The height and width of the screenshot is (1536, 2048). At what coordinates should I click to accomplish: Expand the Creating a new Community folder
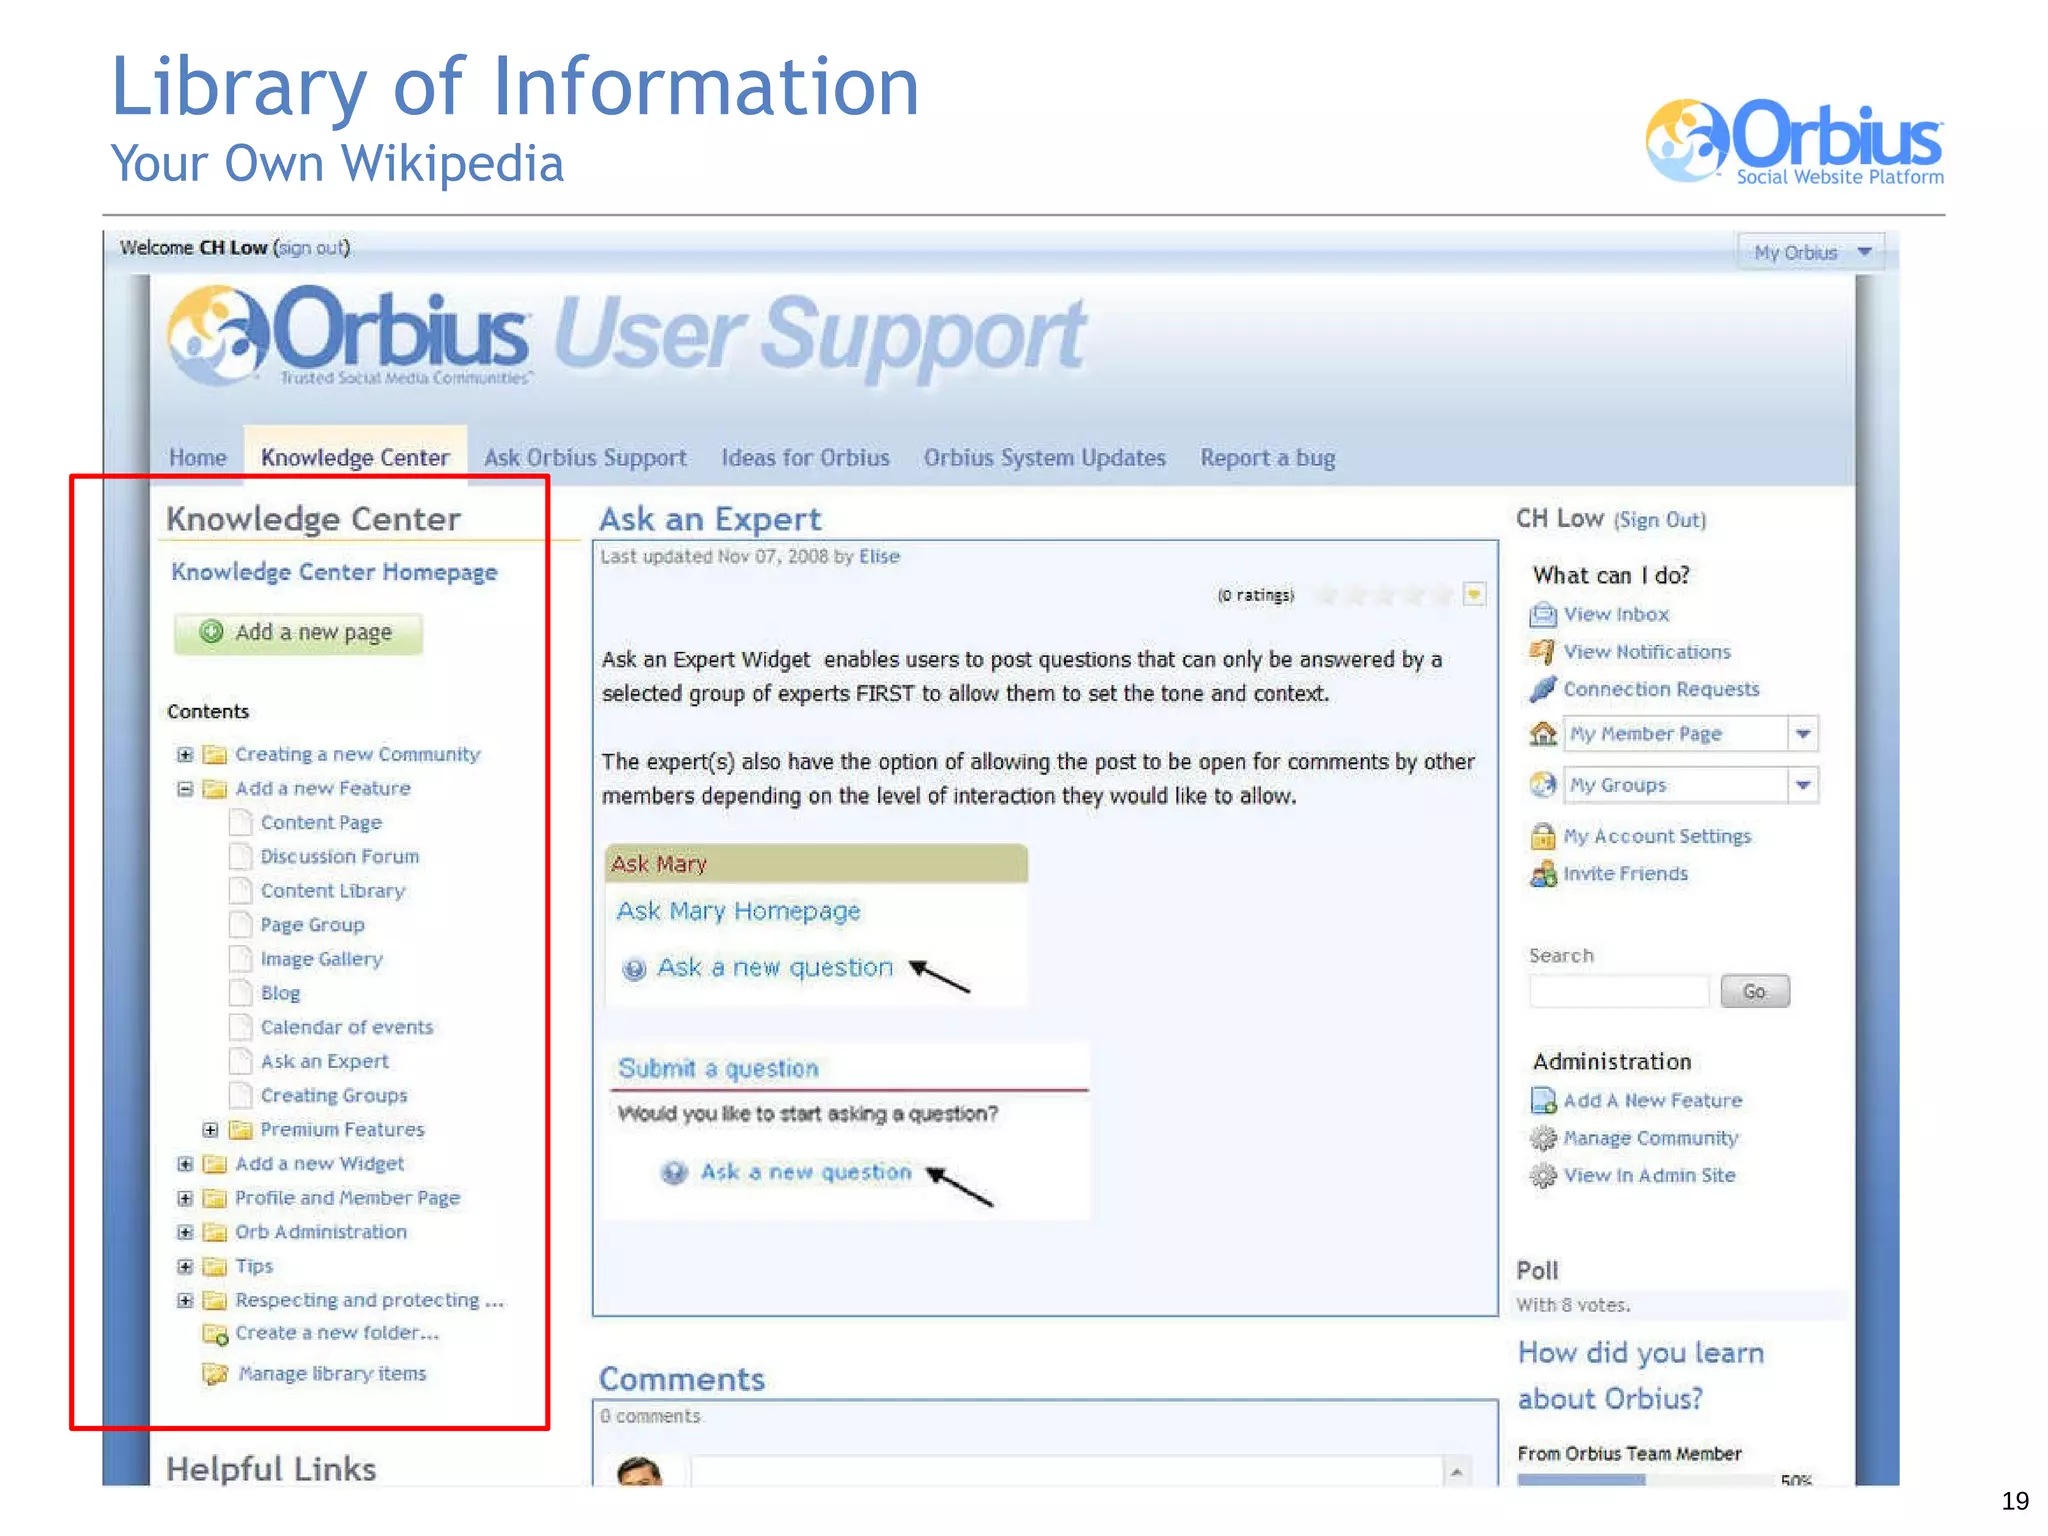pyautogui.click(x=185, y=755)
